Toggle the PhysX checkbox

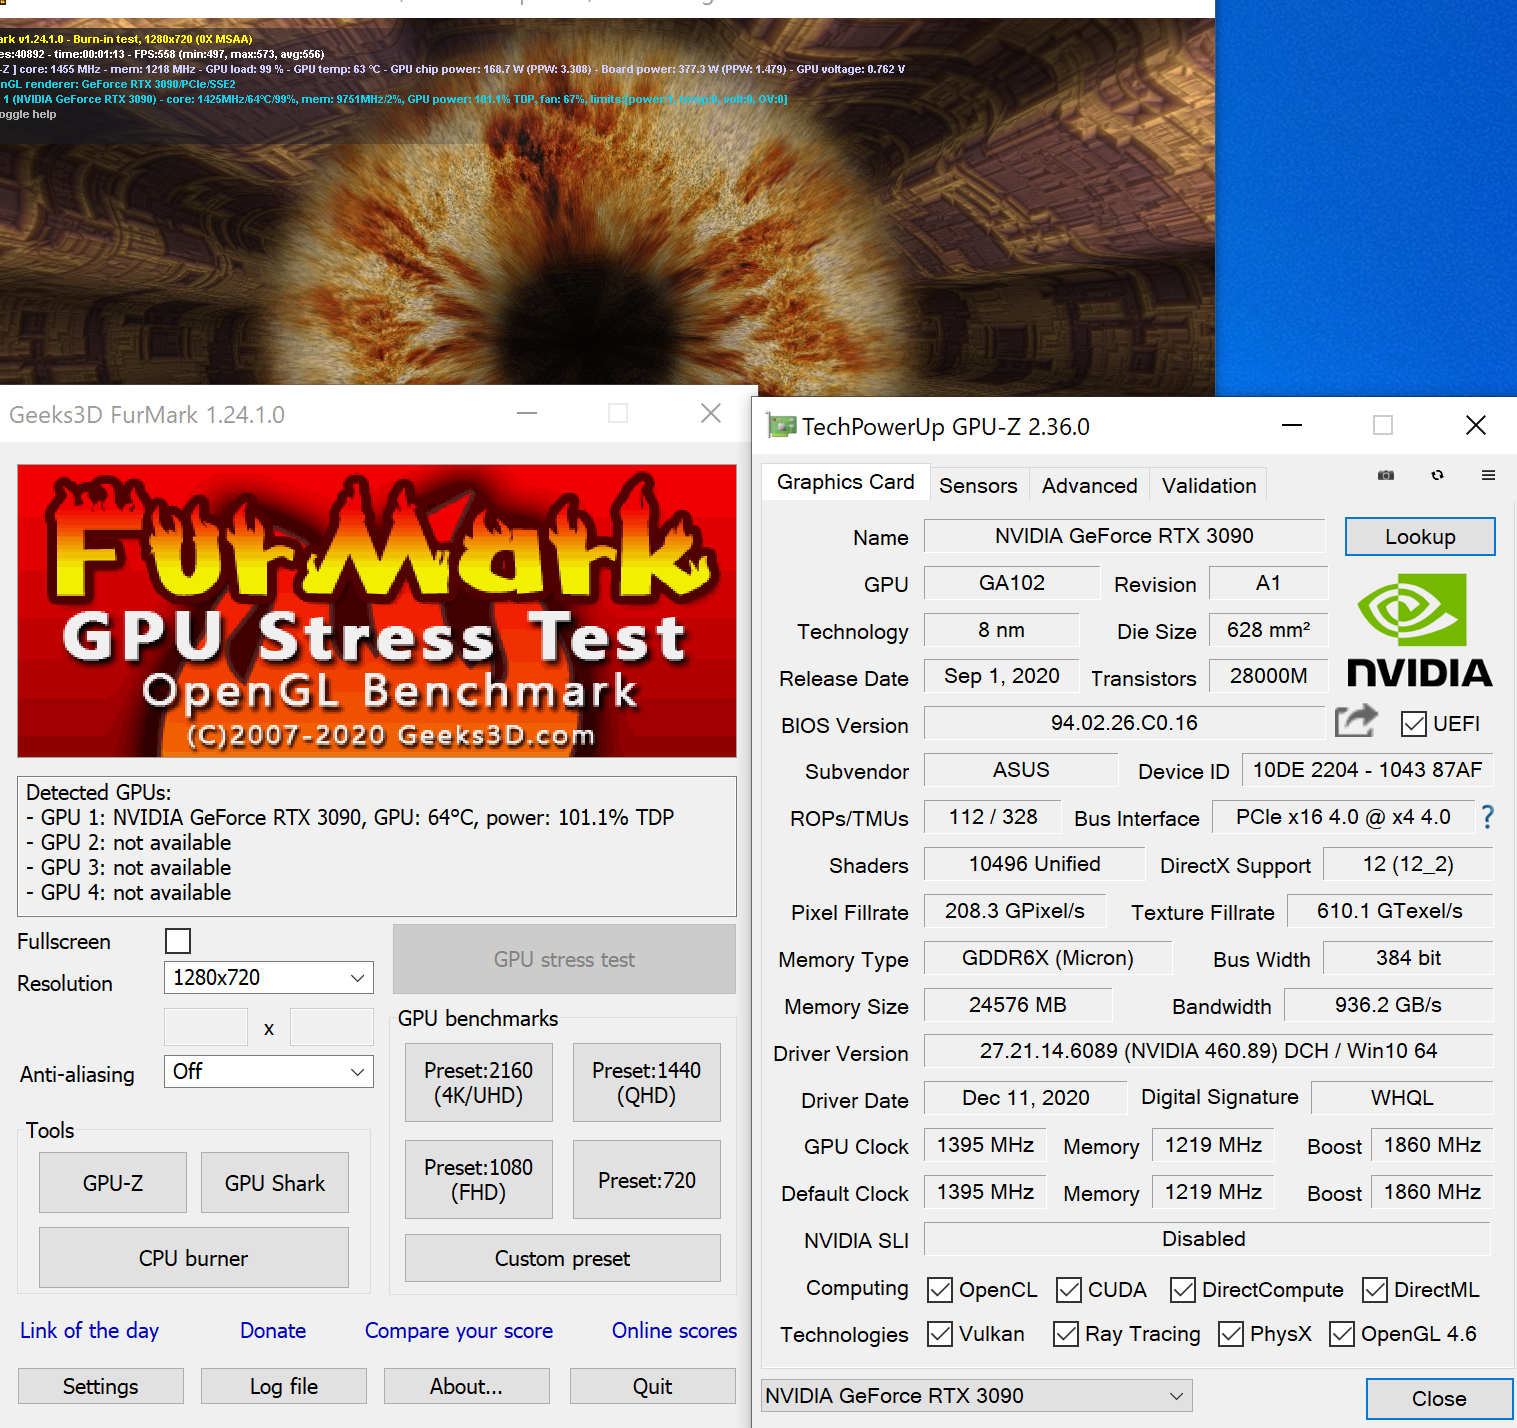pyautogui.click(x=1230, y=1334)
